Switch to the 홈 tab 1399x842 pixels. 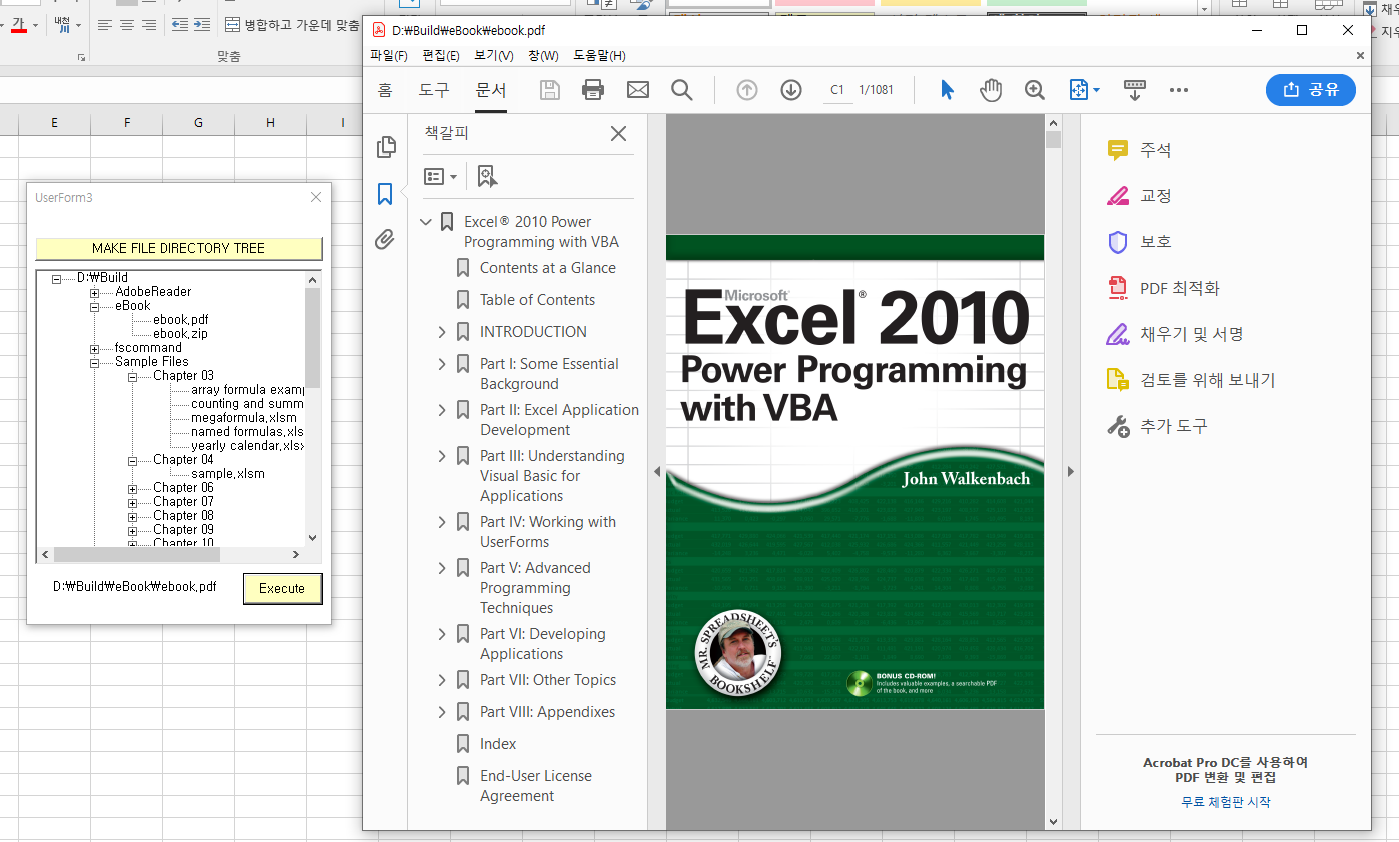(385, 90)
